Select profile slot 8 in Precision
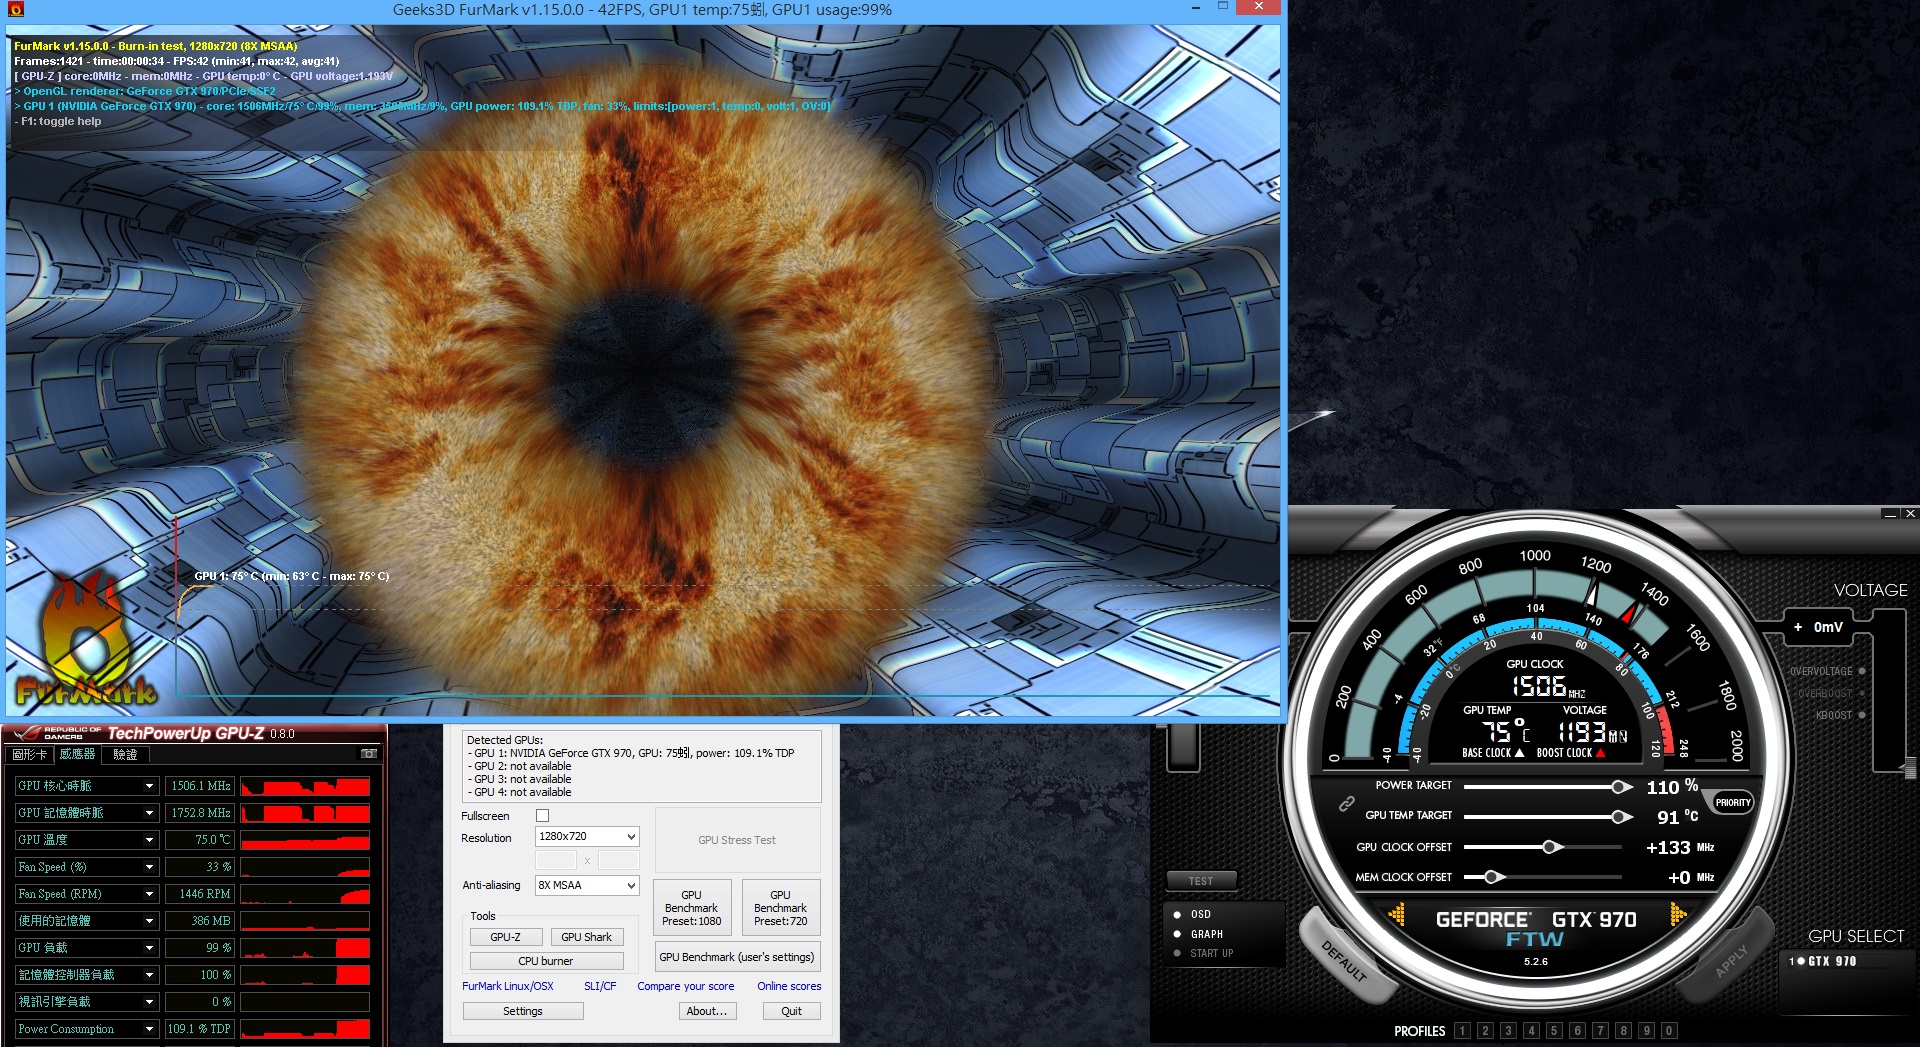Image resolution: width=1920 pixels, height=1047 pixels. pos(1623,1031)
